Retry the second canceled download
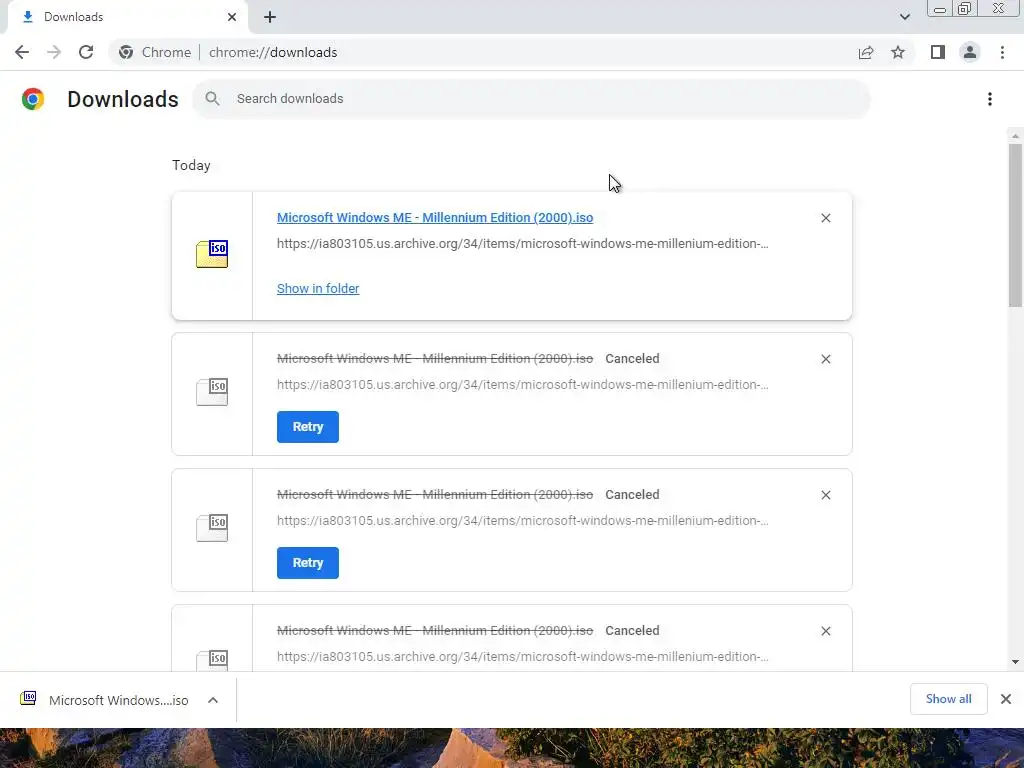This screenshot has width=1024, height=768. pos(308,563)
